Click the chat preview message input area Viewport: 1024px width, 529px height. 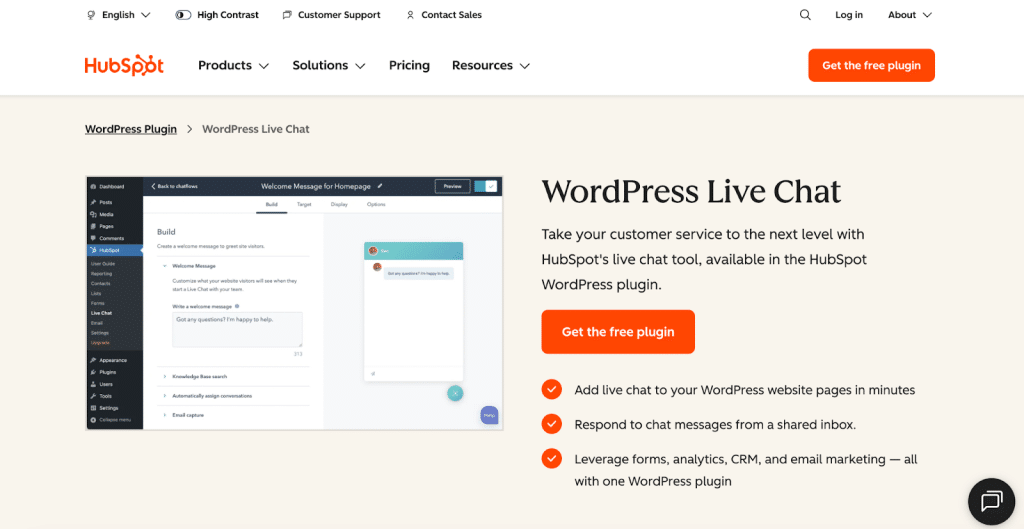click(x=413, y=374)
